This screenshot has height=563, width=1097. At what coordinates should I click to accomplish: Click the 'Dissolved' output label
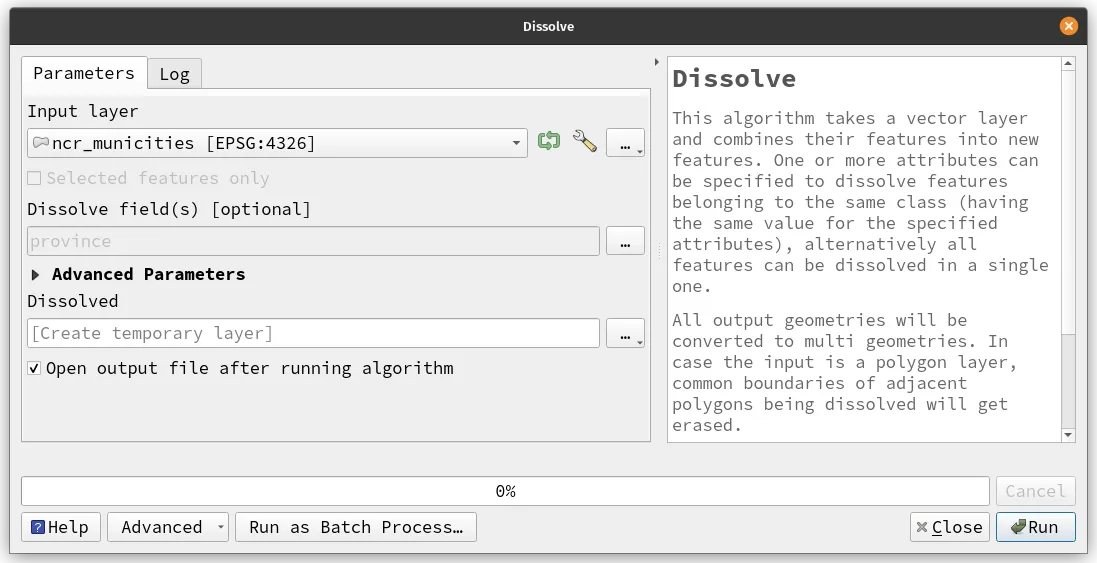pos(73,301)
